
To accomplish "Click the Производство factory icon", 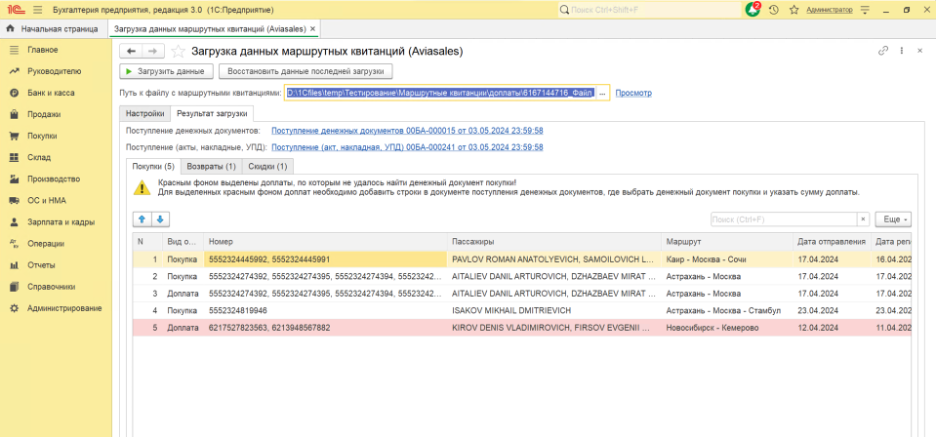I will 14,179.
